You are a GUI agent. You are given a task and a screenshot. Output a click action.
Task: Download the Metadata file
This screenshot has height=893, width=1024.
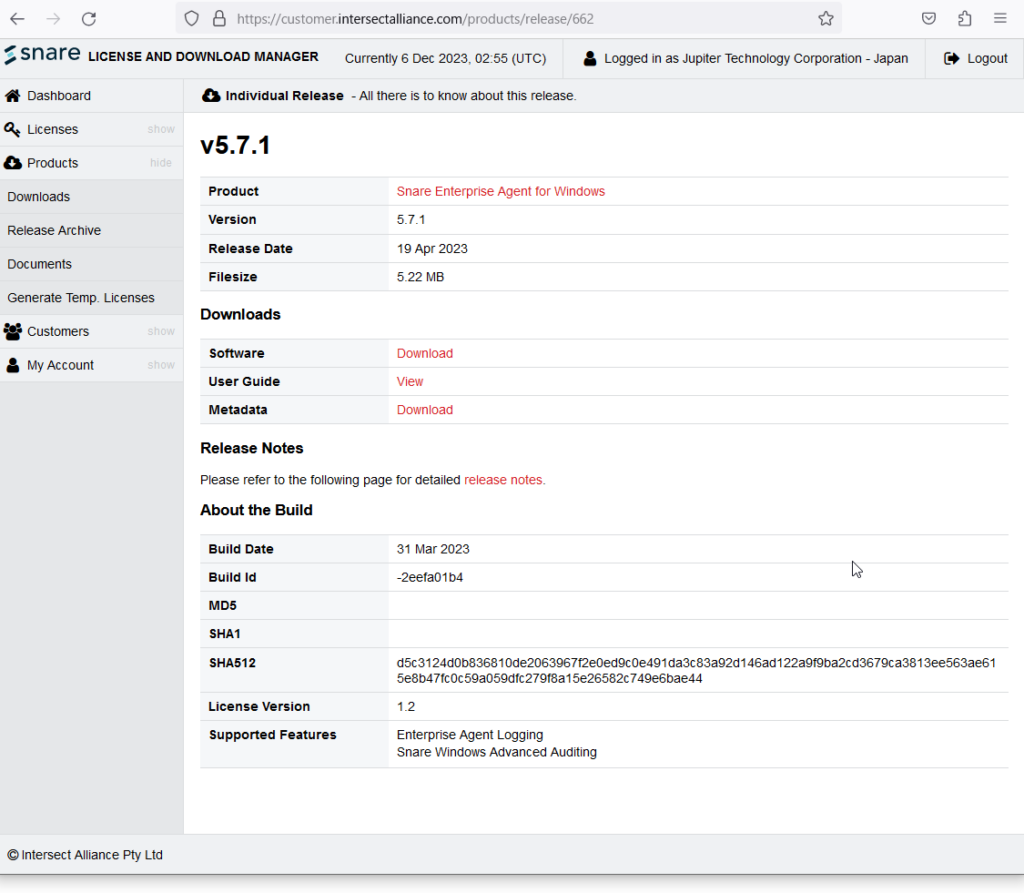pos(424,410)
